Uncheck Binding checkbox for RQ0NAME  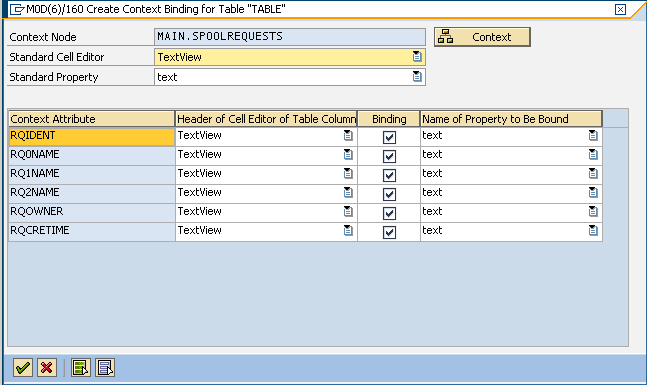389,156
